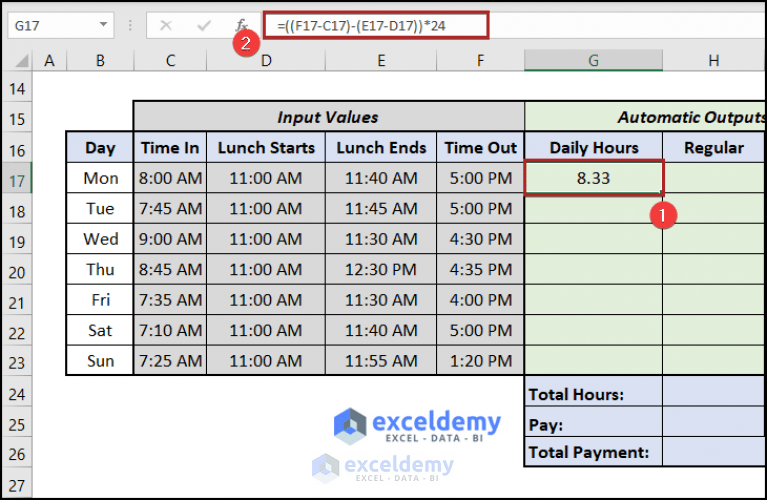The width and height of the screenshot is (767, 500).
Task: Select column B header
Action: pyautogui.click(x=100, y=61)
